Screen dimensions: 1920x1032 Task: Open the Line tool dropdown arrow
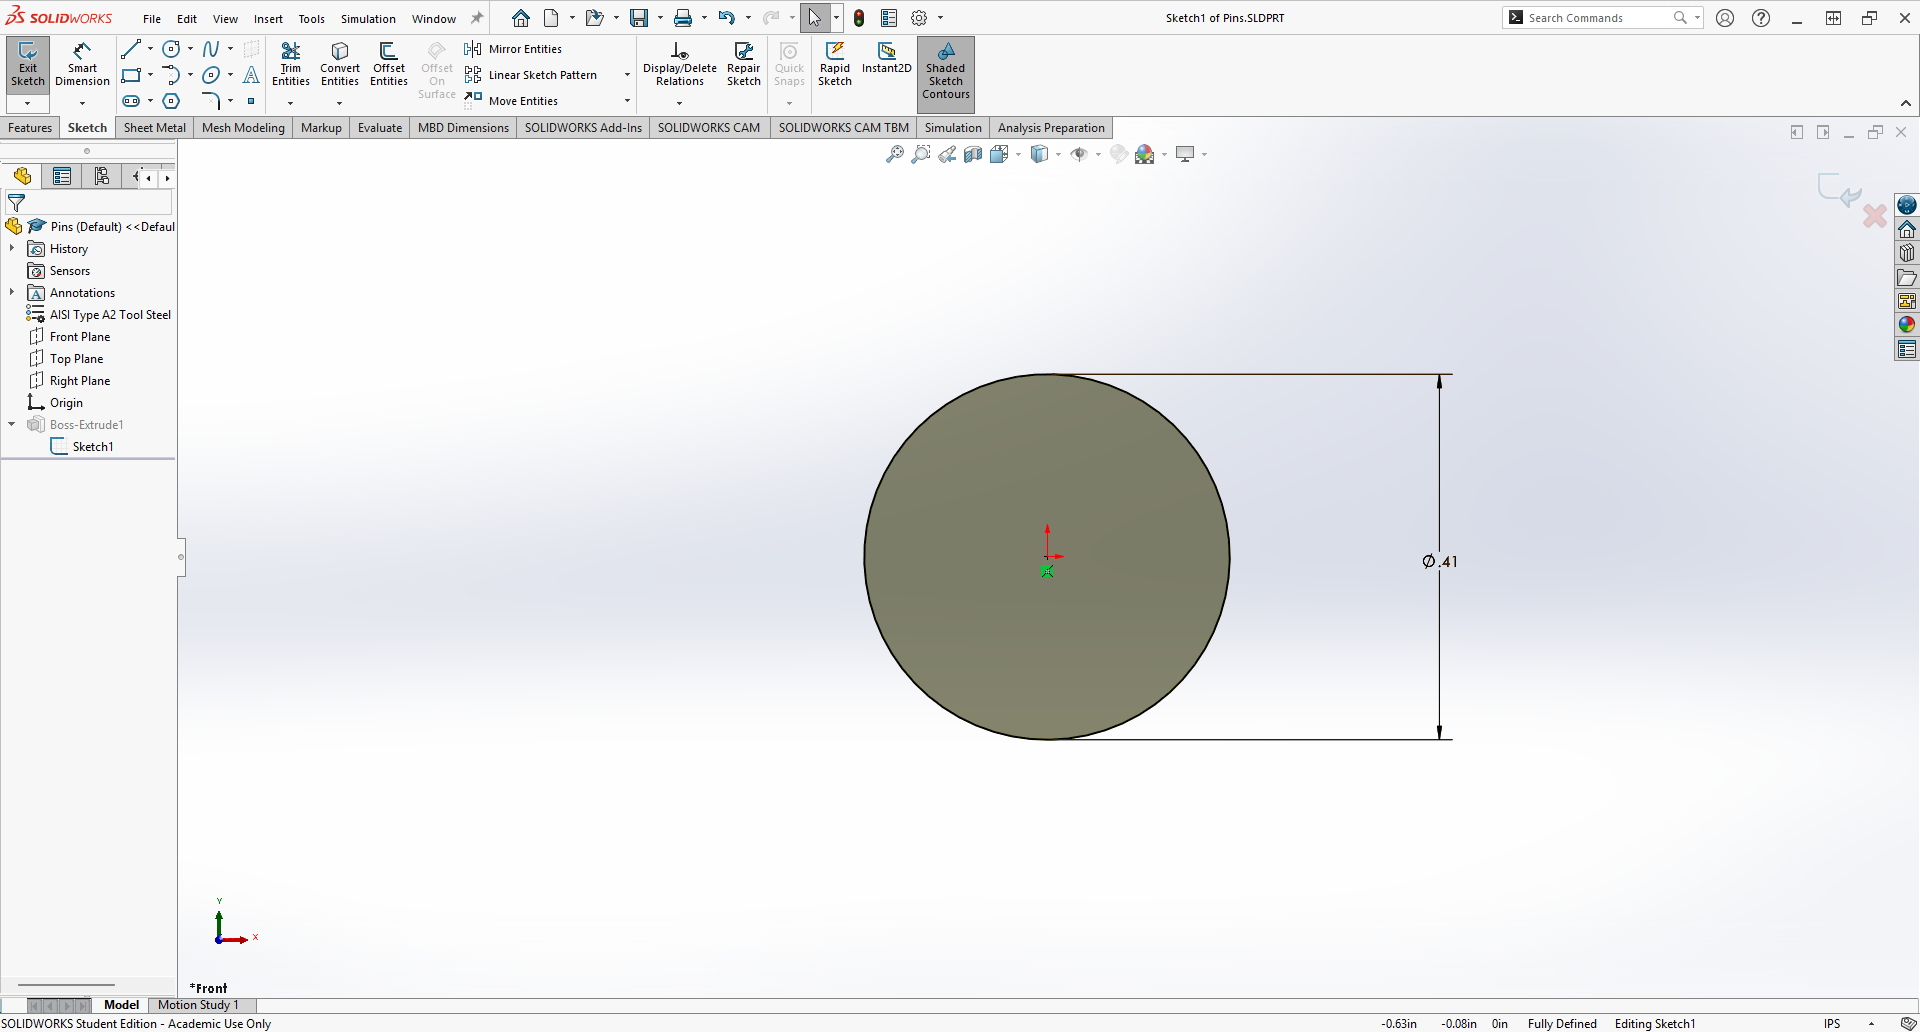click(x=151, y=49)
